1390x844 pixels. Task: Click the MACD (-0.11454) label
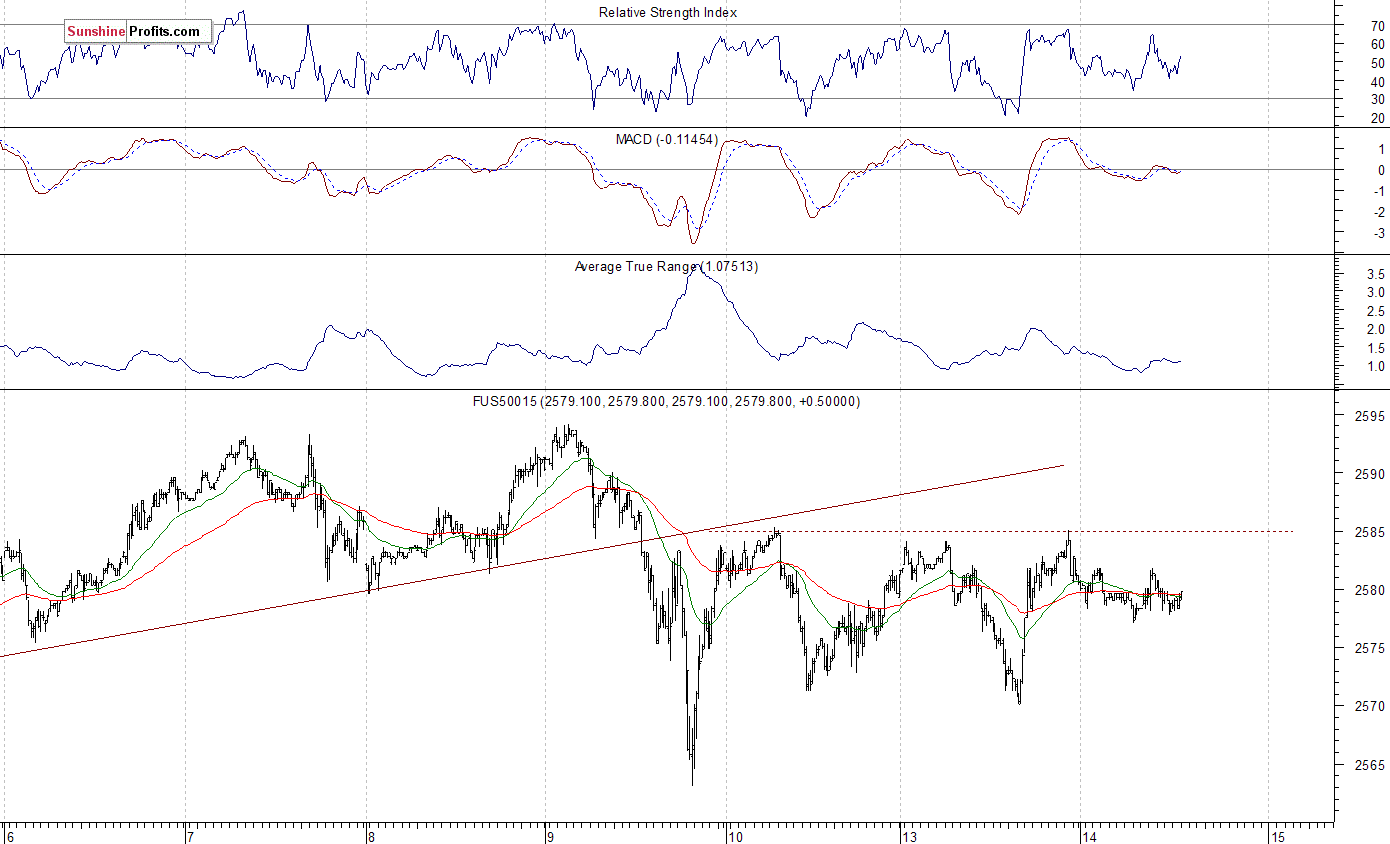click(667, 139)
